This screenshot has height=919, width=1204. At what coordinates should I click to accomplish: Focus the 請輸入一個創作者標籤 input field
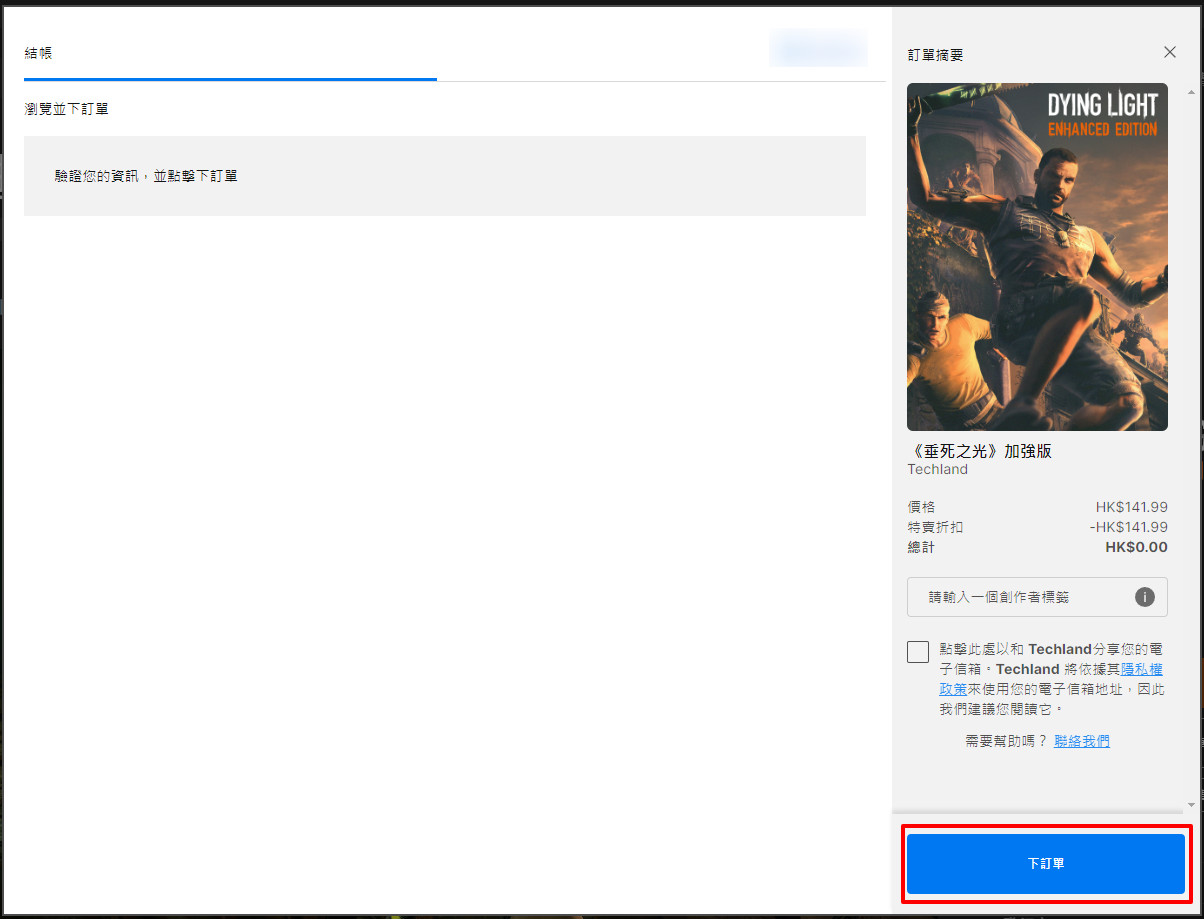(x=1037, y=597)
